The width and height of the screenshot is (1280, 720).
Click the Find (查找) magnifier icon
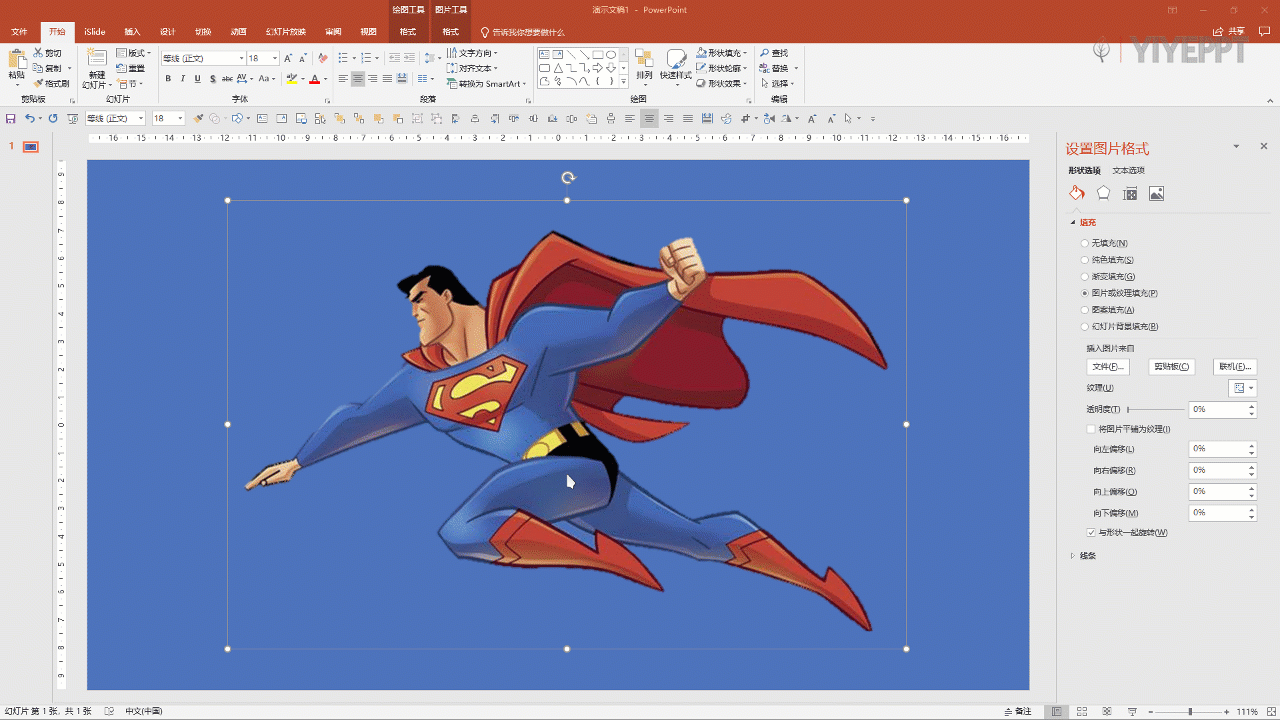tap(765, 53)
